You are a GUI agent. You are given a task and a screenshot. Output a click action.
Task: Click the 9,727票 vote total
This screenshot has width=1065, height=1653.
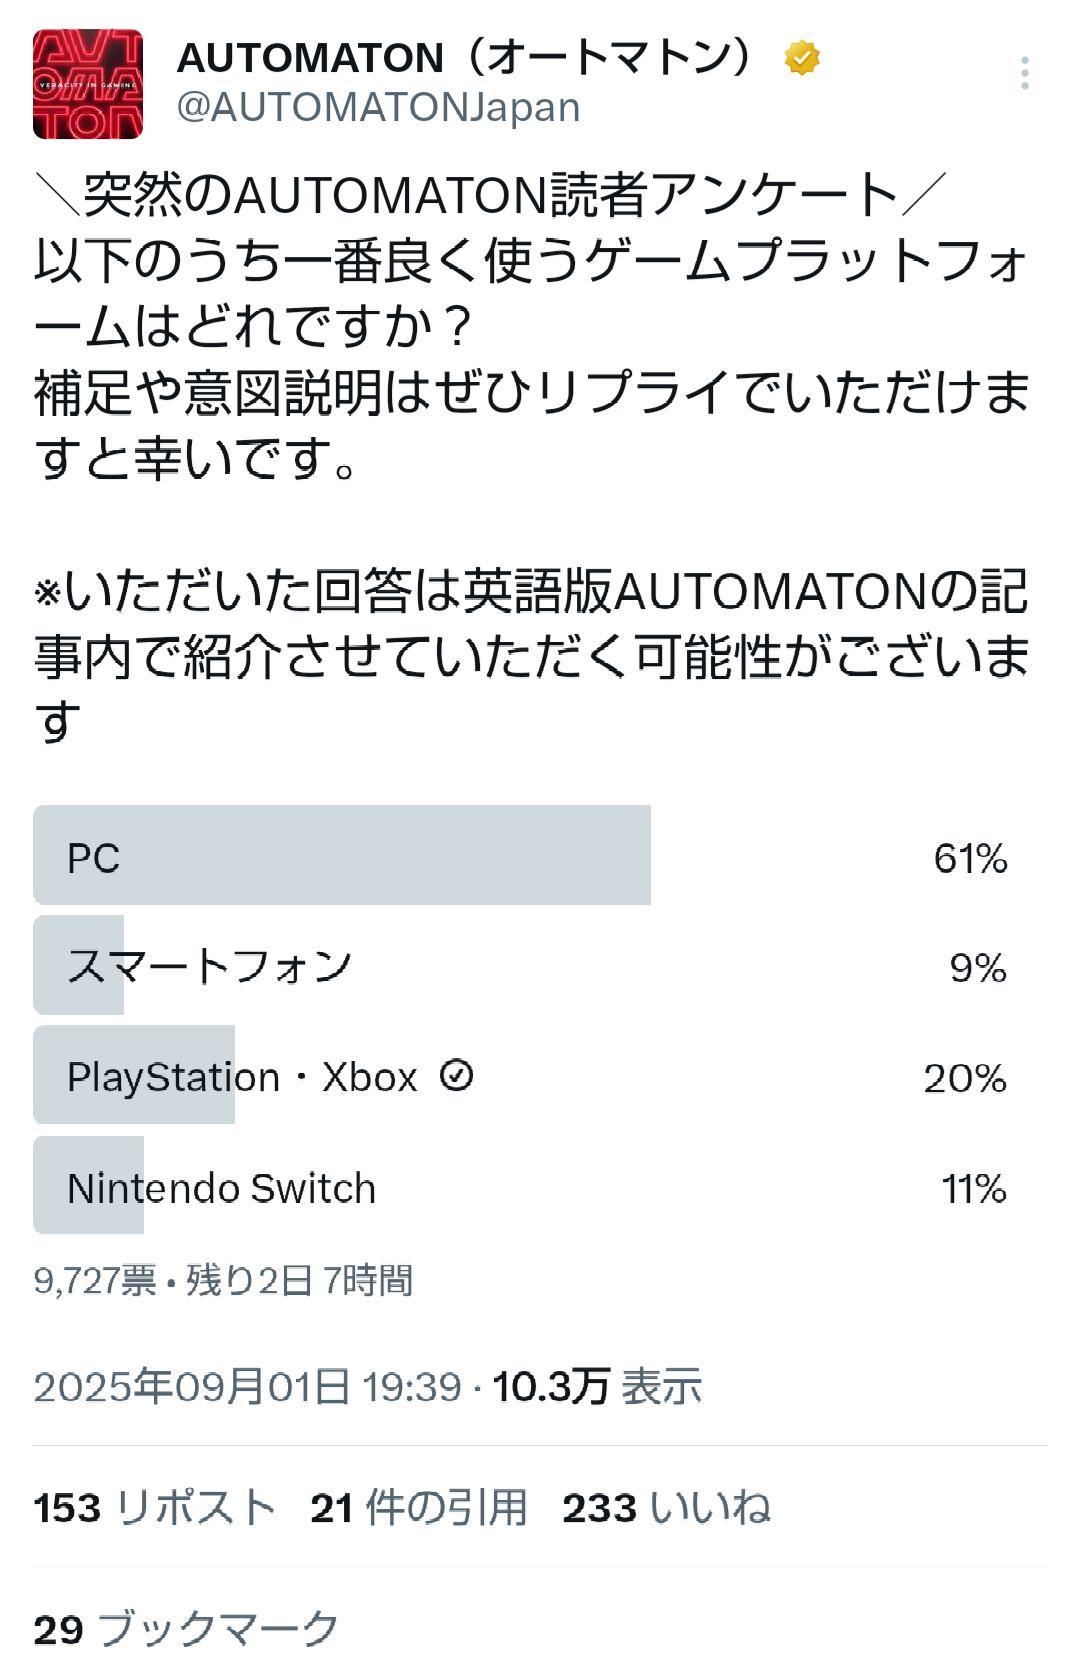click(x=95, y=1280)
